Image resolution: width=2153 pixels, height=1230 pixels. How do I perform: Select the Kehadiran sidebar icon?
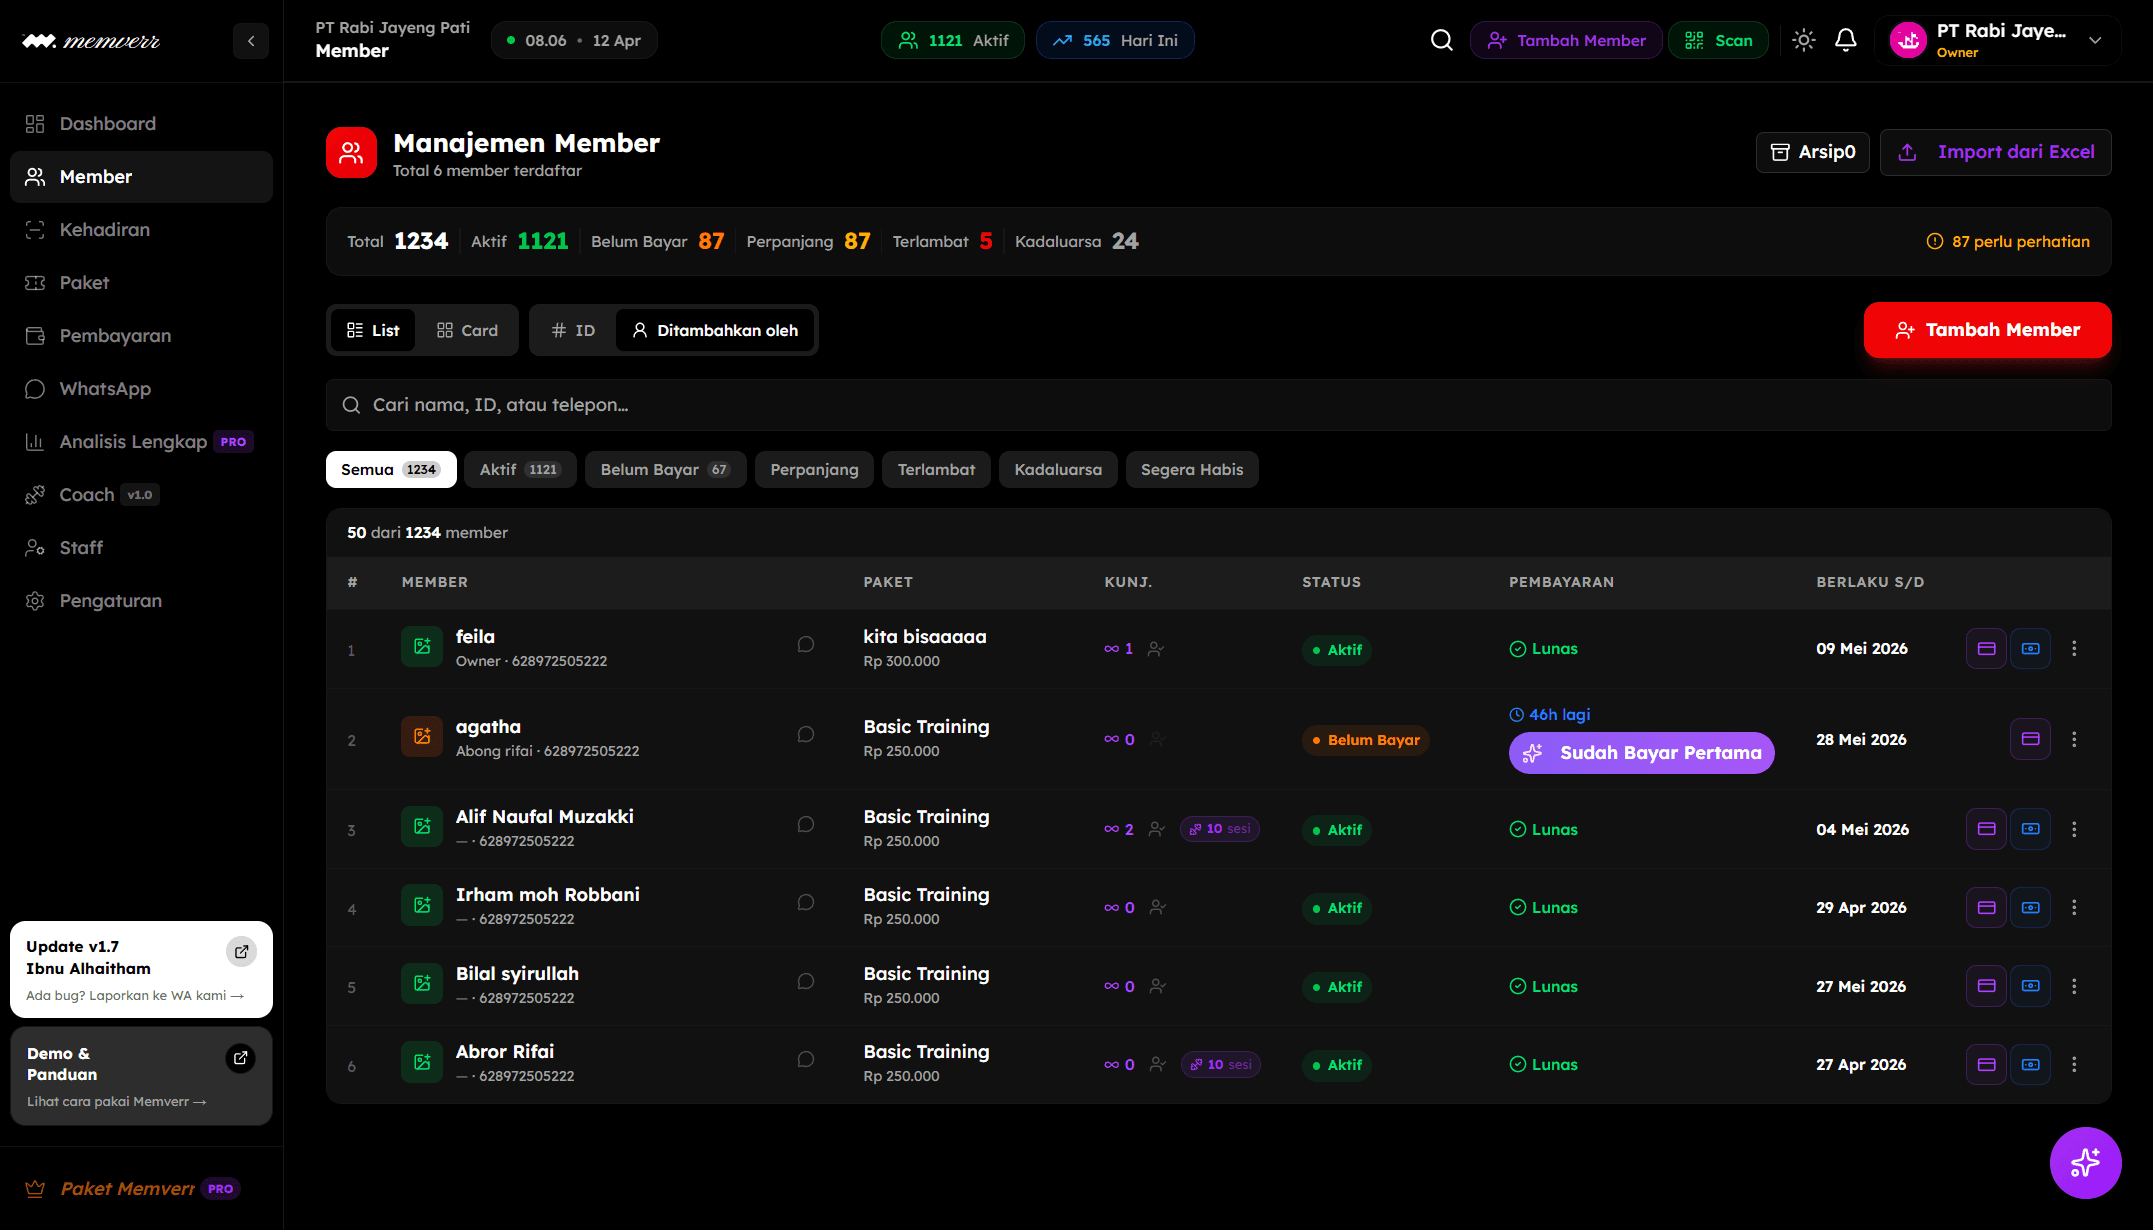[x=36, y=229]
